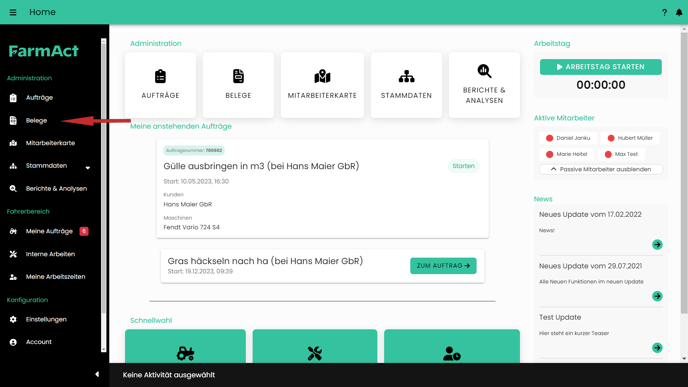The height and width of the screenshot is (387, 688).
Task: Go to Meine Aufträge in sidebar
Action: pos(49,231)
